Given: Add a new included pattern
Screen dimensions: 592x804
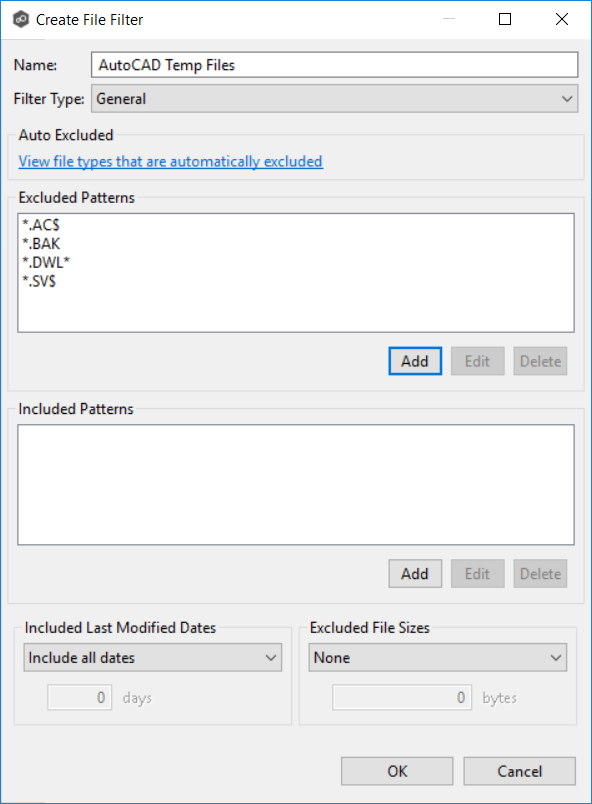Looking at the screenshot, I should [415, 573].
